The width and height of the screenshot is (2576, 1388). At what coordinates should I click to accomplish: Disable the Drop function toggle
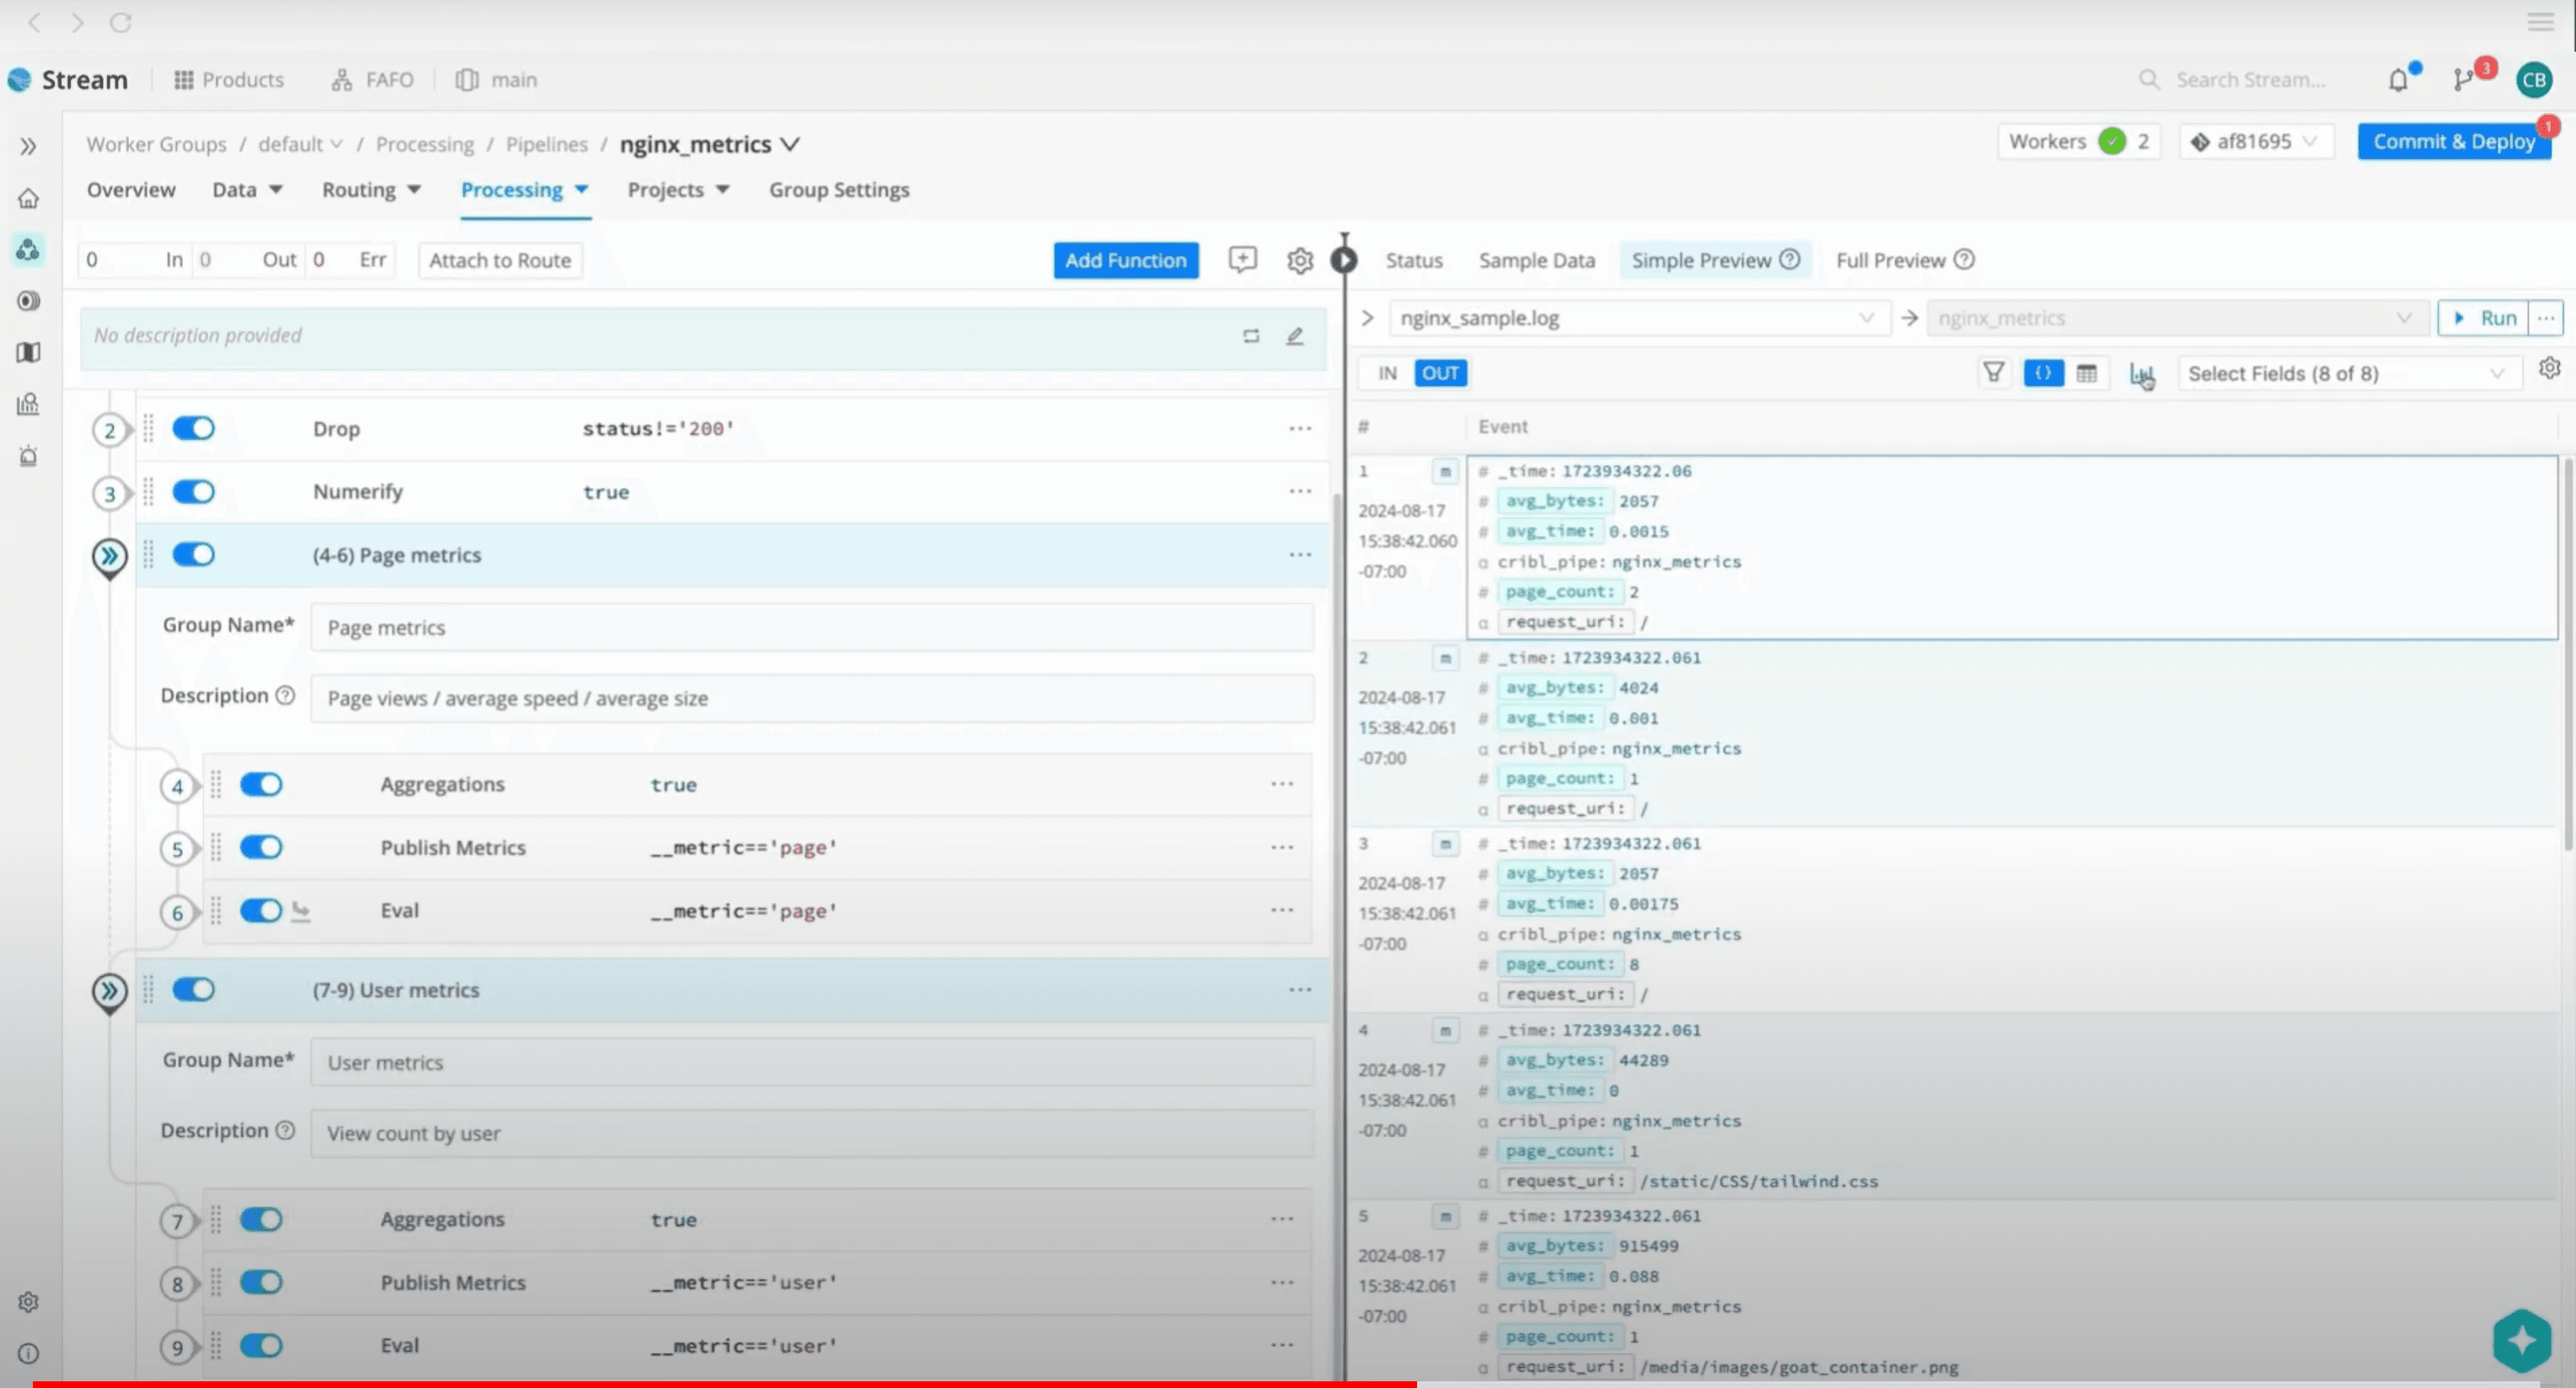click(193, 429)
